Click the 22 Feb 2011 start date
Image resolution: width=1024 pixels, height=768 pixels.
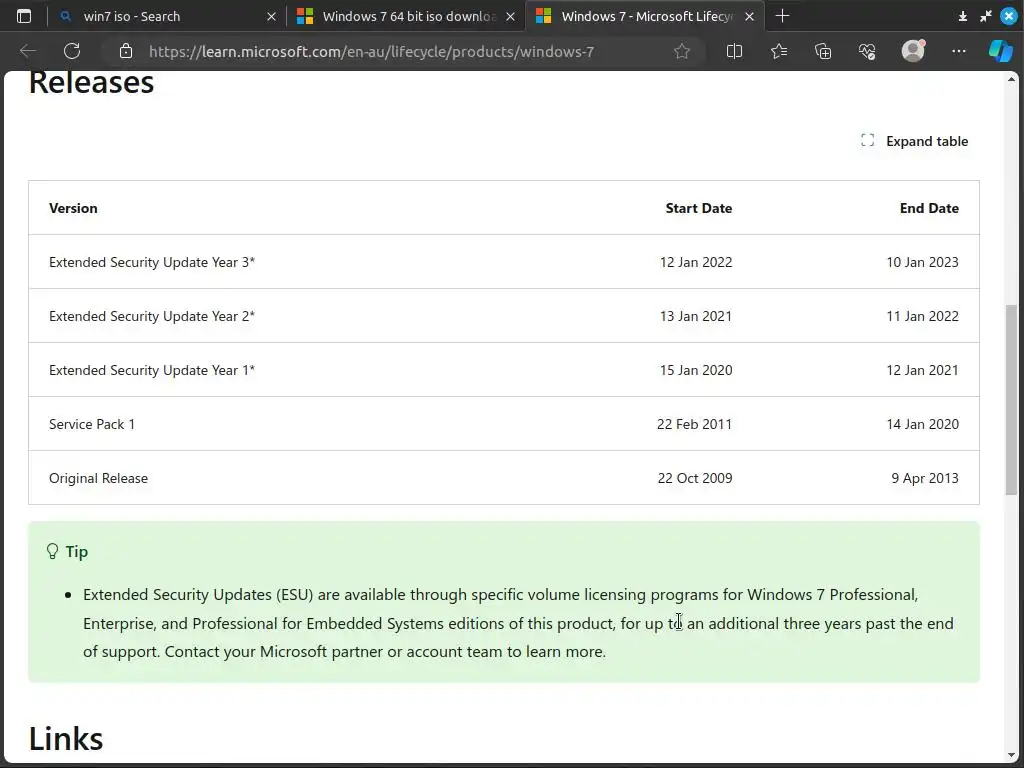694,424
